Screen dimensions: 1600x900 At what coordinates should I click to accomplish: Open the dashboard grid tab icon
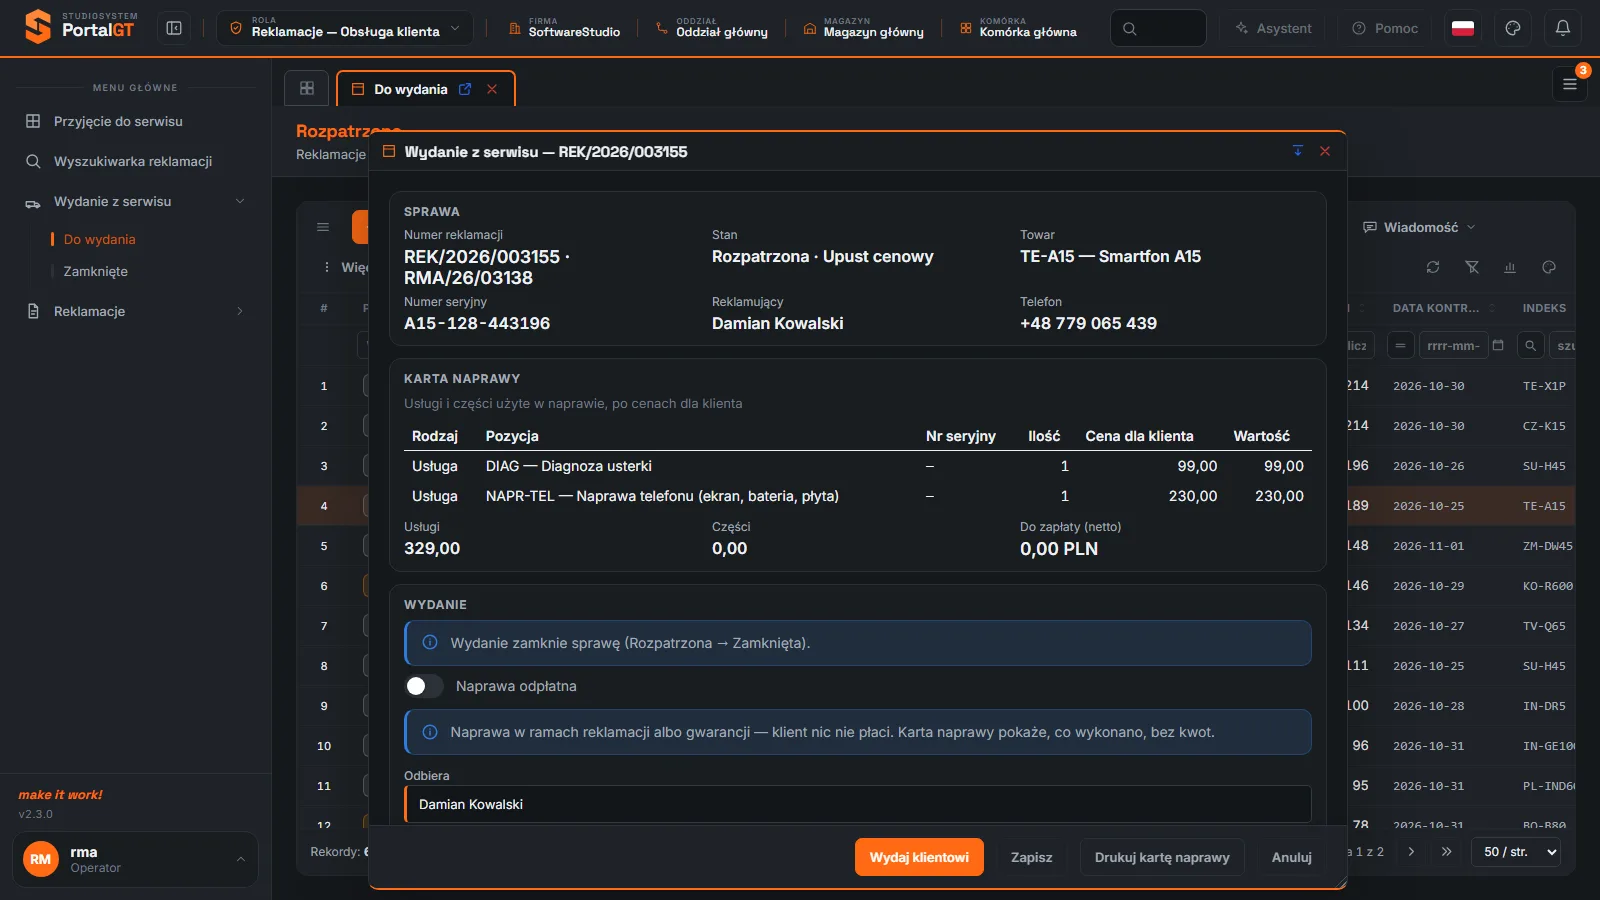point(307,88)
